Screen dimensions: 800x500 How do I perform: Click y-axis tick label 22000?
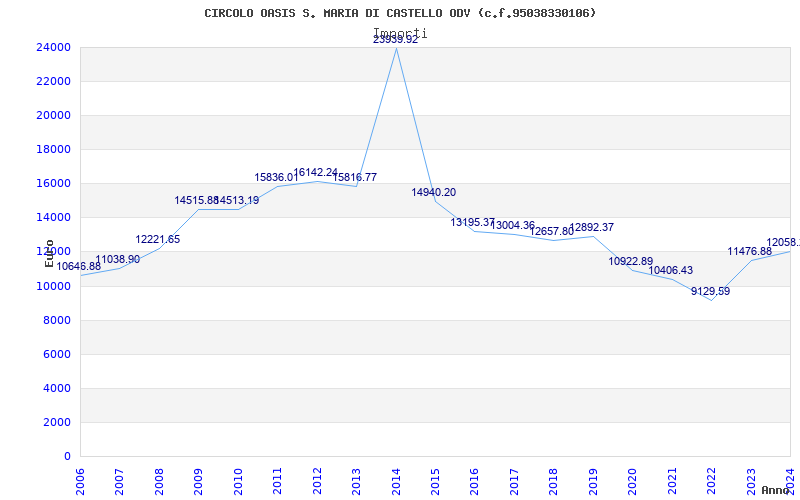[x=53, y=81]
